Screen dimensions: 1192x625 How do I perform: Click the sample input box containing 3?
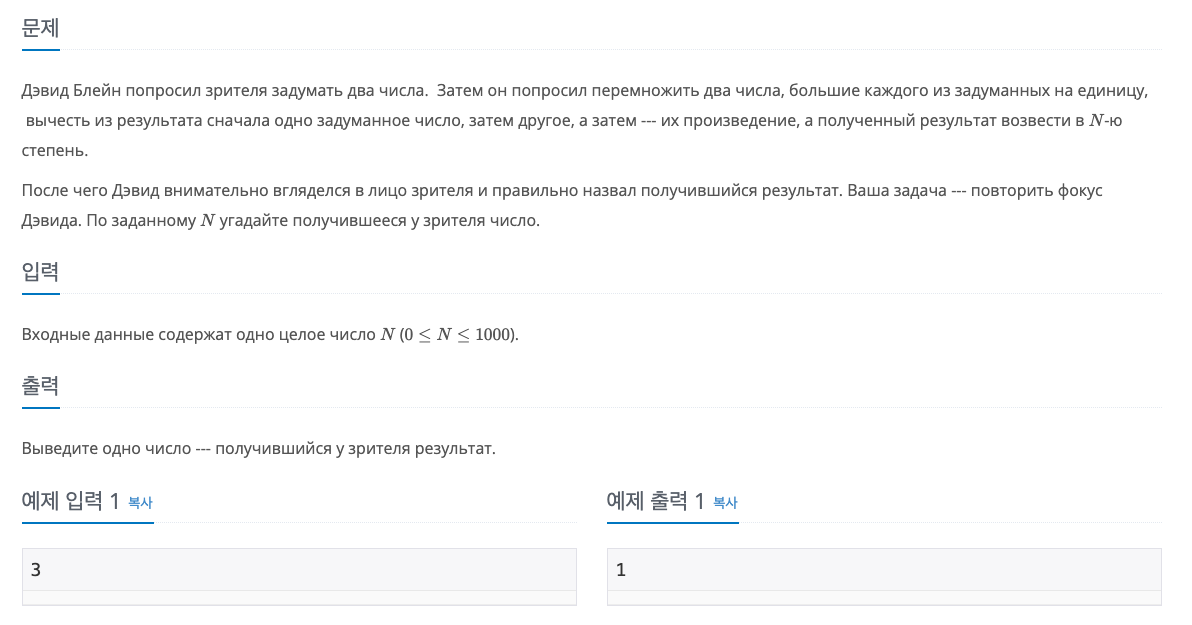click(x=299, y=576)
